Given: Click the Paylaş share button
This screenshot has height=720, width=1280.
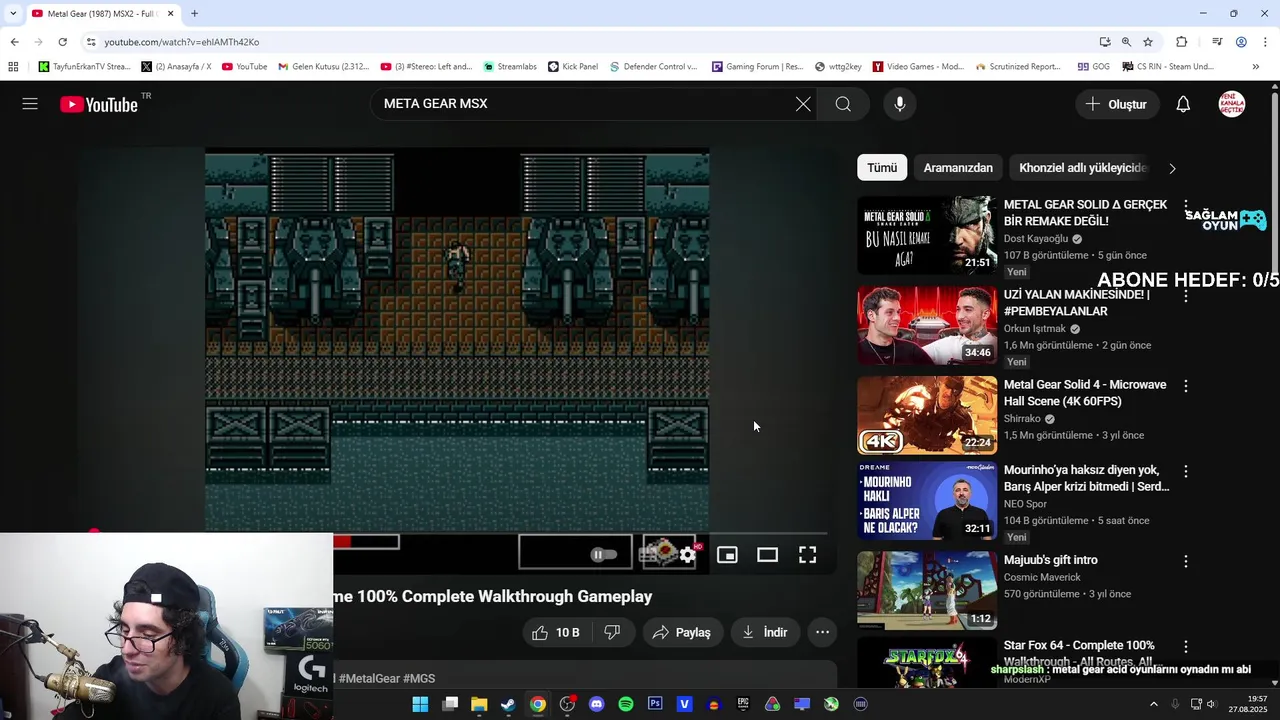Looking at the screenshot, I should (682, 632).
